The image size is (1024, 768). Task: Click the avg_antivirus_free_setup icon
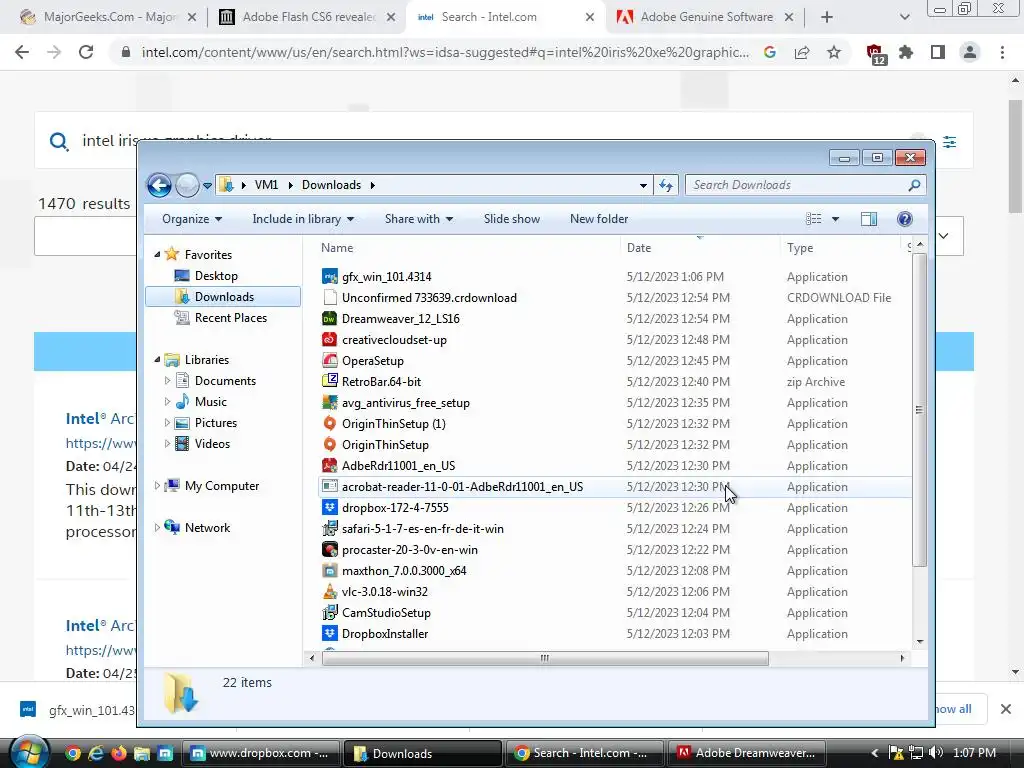(x=330, y=402)
